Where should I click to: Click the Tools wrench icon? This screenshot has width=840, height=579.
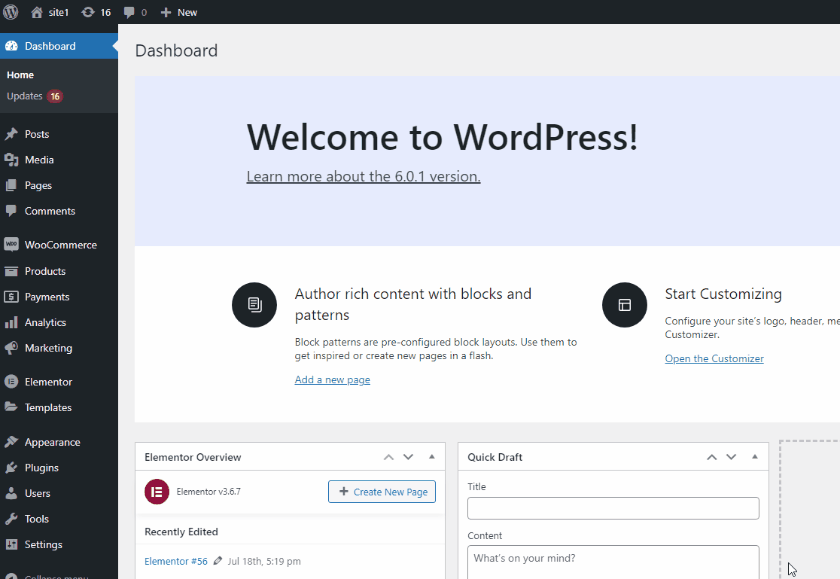pyautogui.click(x=11, y=519)
